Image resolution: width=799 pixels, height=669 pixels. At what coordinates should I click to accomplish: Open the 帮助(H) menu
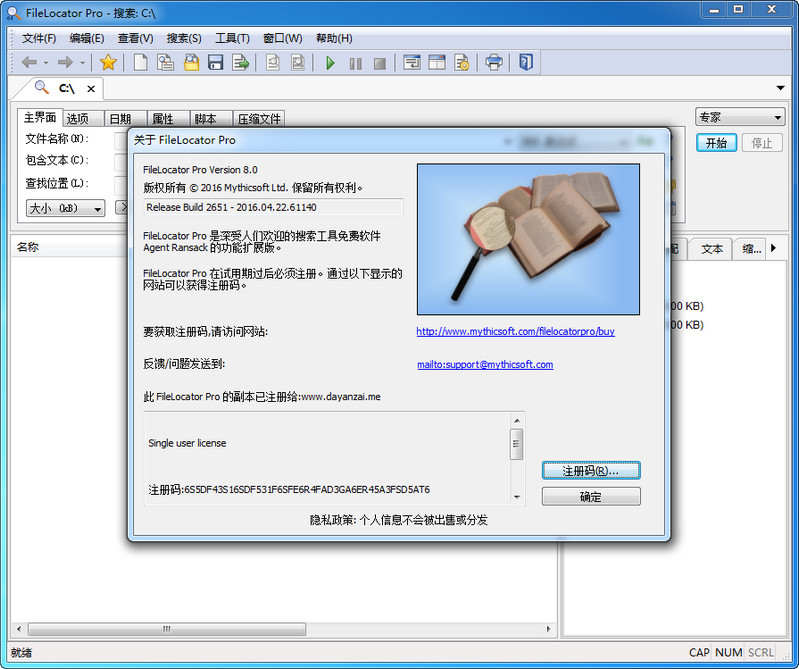(x=334, y=38)
